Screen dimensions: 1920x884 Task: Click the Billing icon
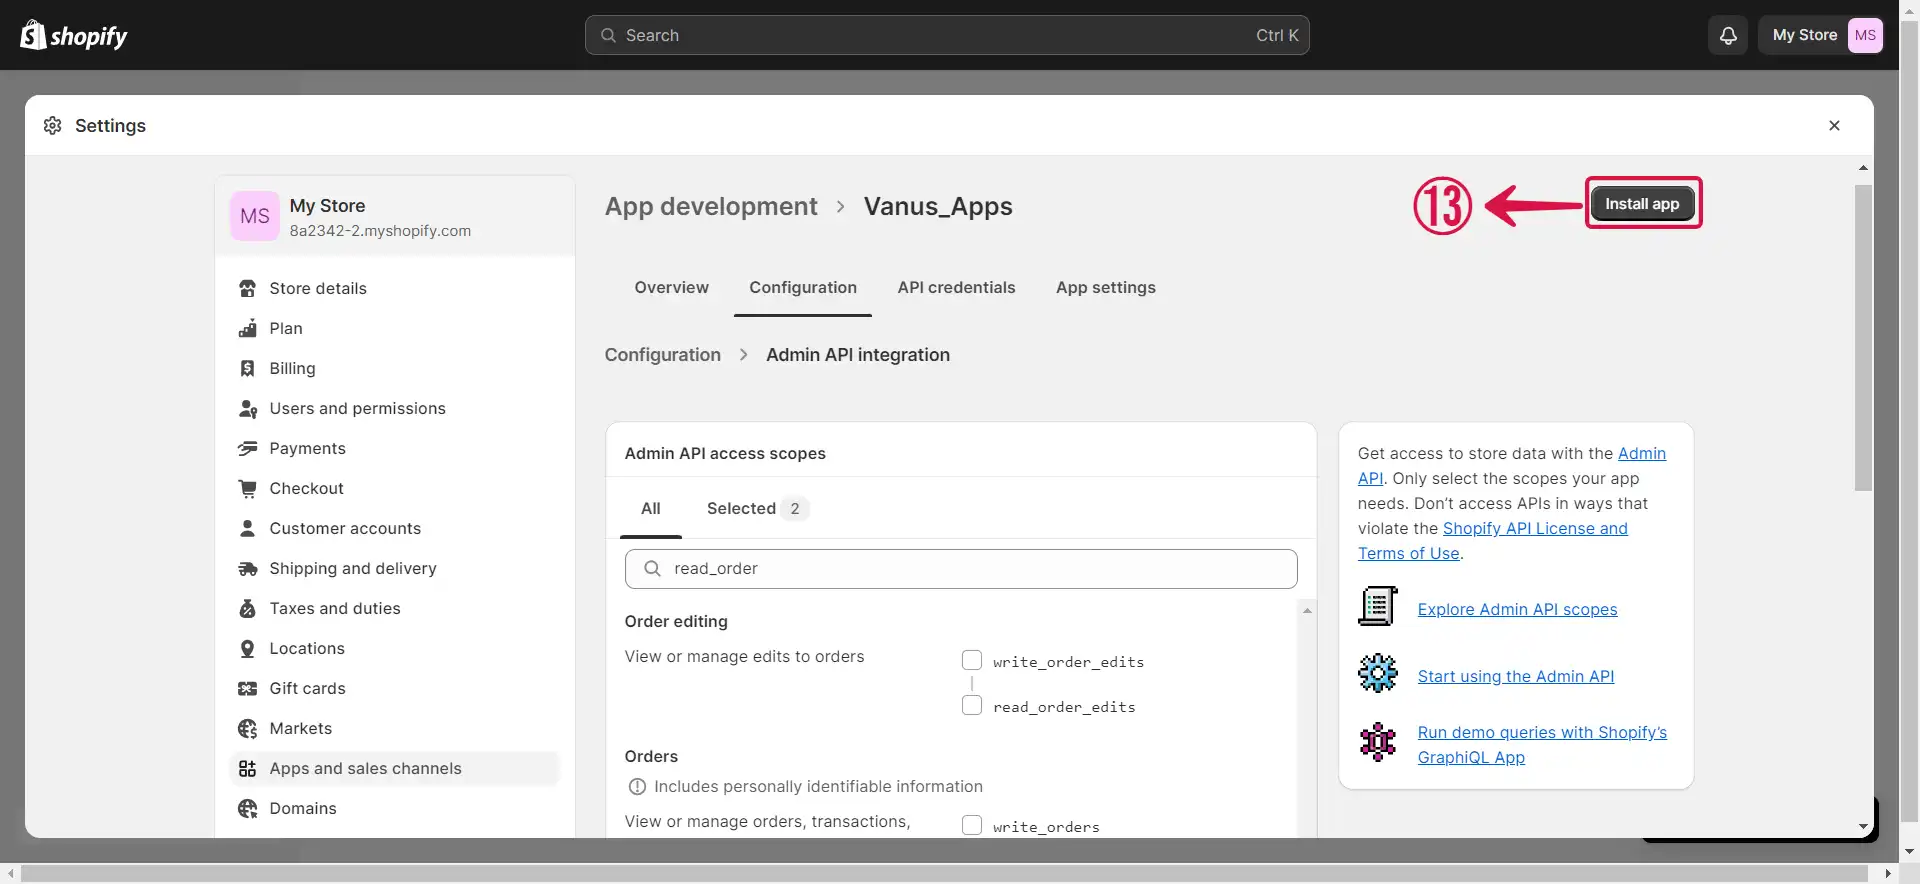(x=248, y=368)
